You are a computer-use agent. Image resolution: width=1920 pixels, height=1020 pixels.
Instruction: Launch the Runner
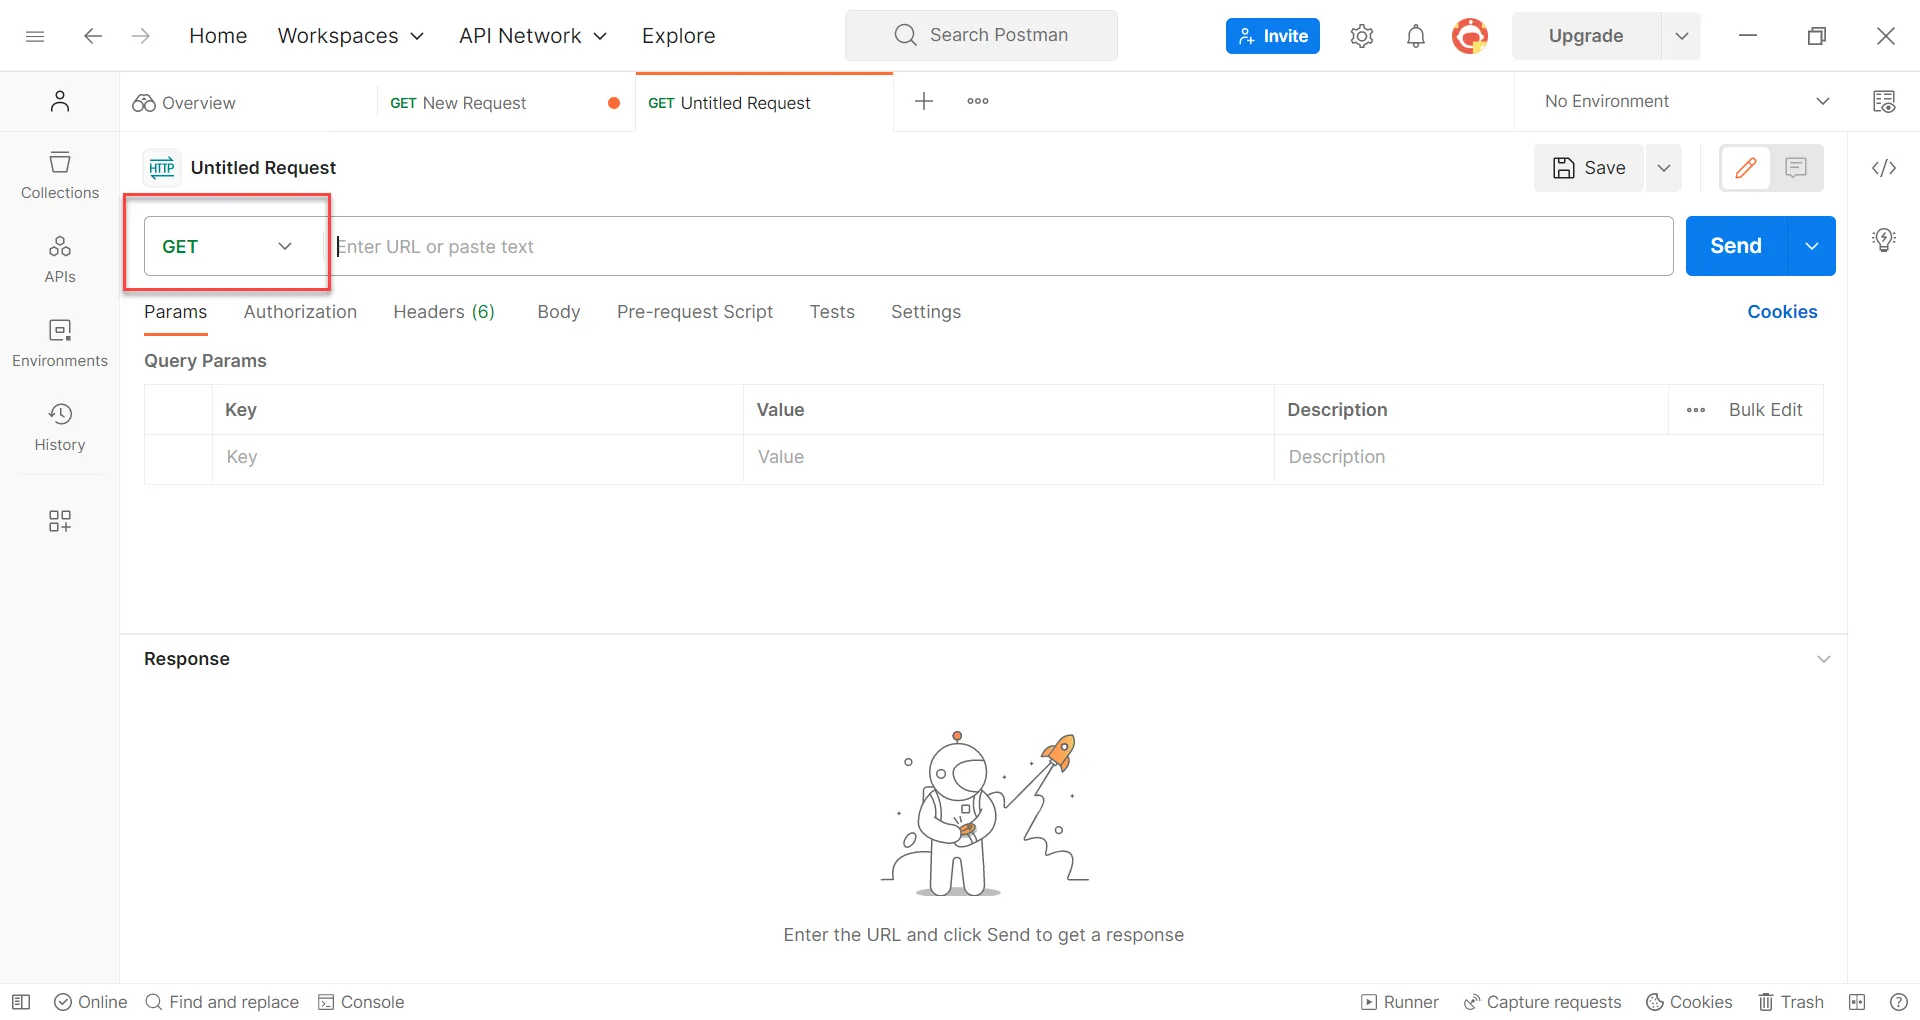pyautogui.click(x=1400, y=1002)
